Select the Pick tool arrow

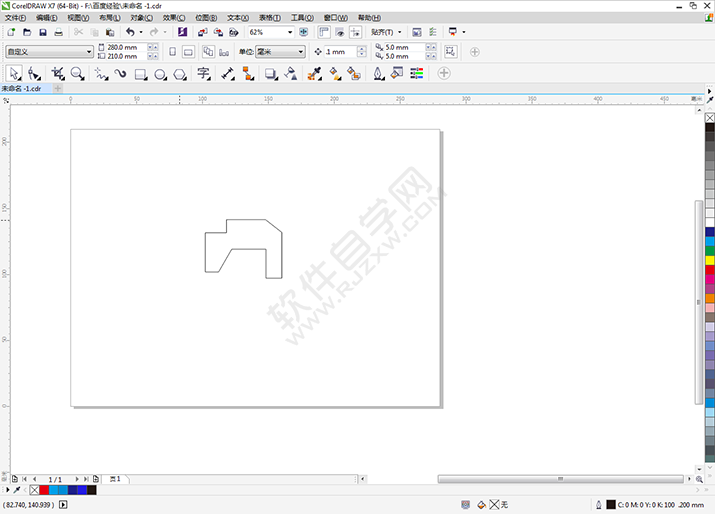pos(14,73)
